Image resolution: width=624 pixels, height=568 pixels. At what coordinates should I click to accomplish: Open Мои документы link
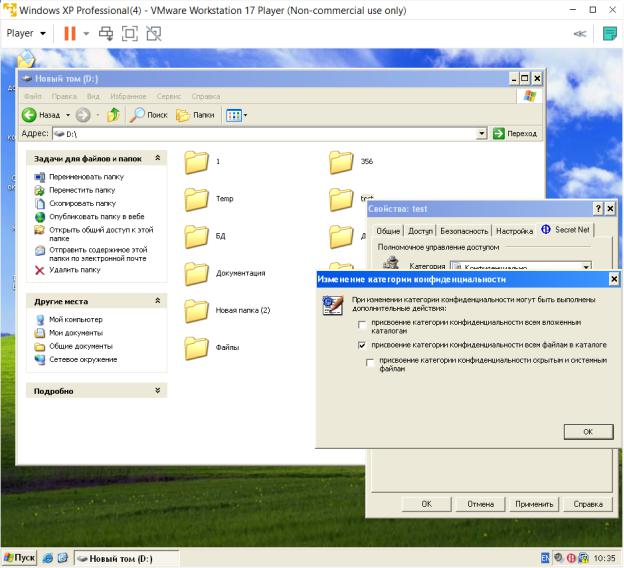[x=76, y=333]
